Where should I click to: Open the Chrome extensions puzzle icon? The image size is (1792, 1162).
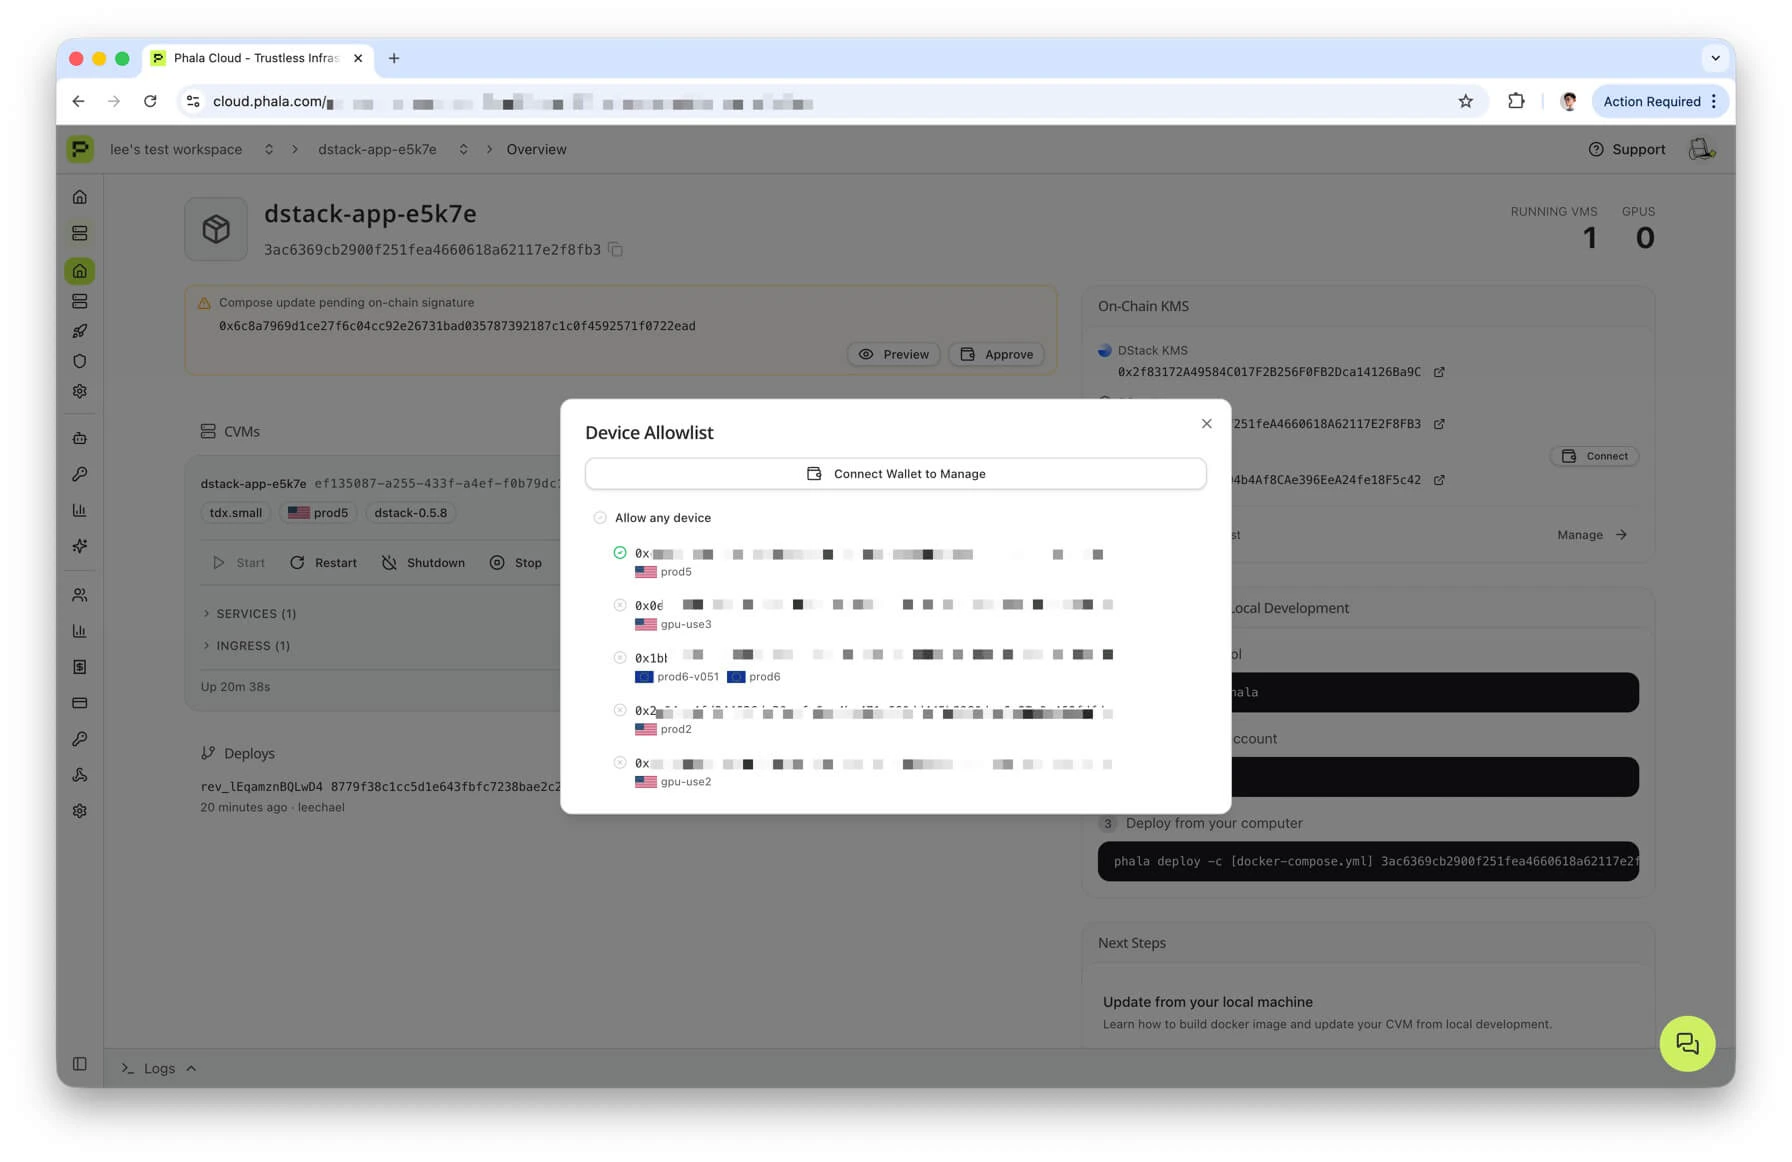pos(1516,101)
